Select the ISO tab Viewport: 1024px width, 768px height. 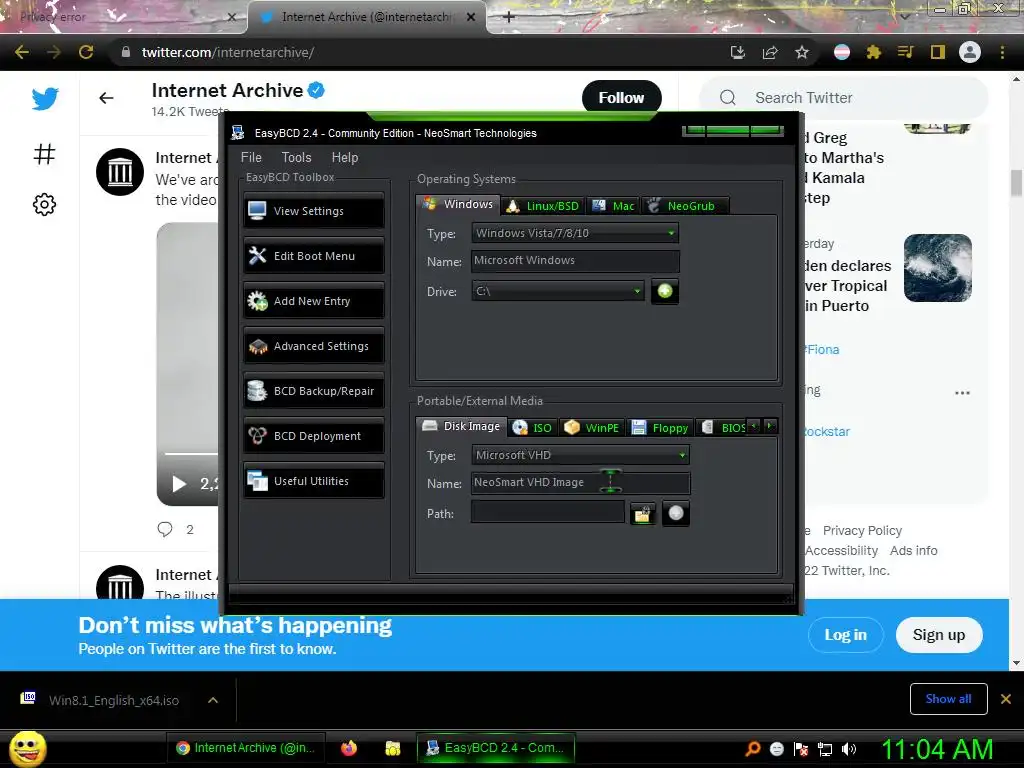pos(533,428)
